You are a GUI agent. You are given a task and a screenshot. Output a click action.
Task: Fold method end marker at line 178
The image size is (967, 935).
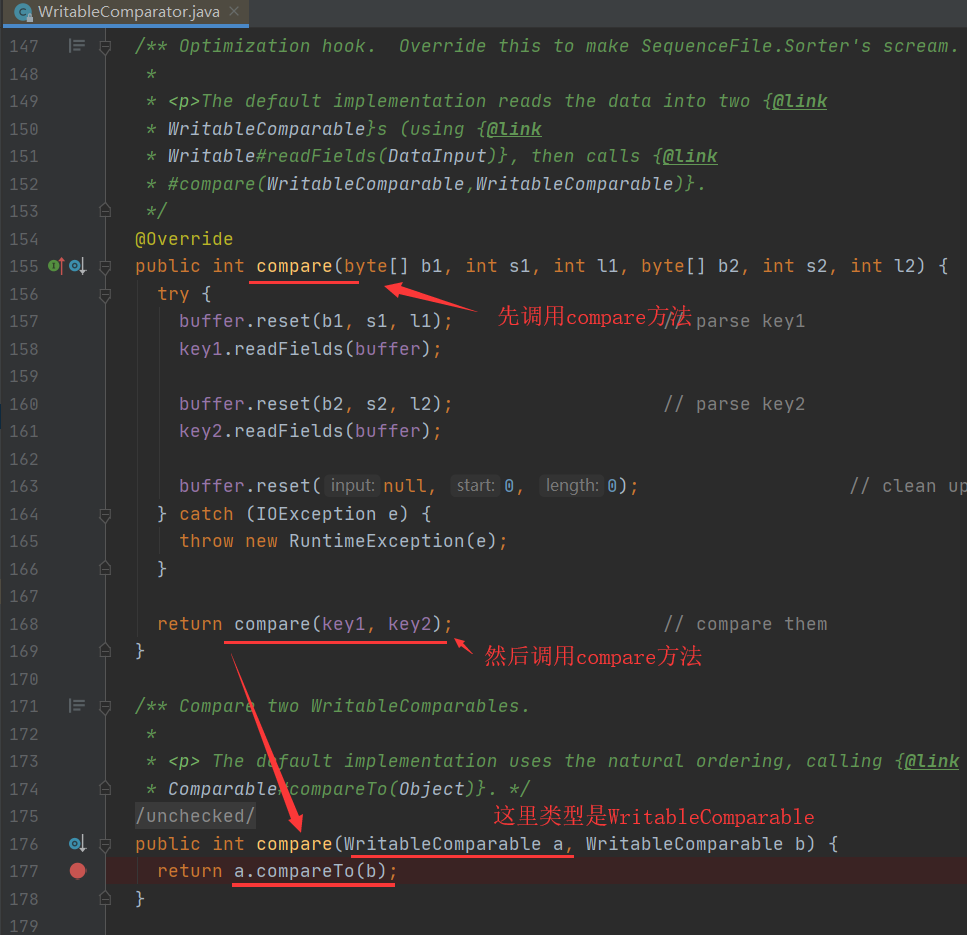click(x=105, y=899)
